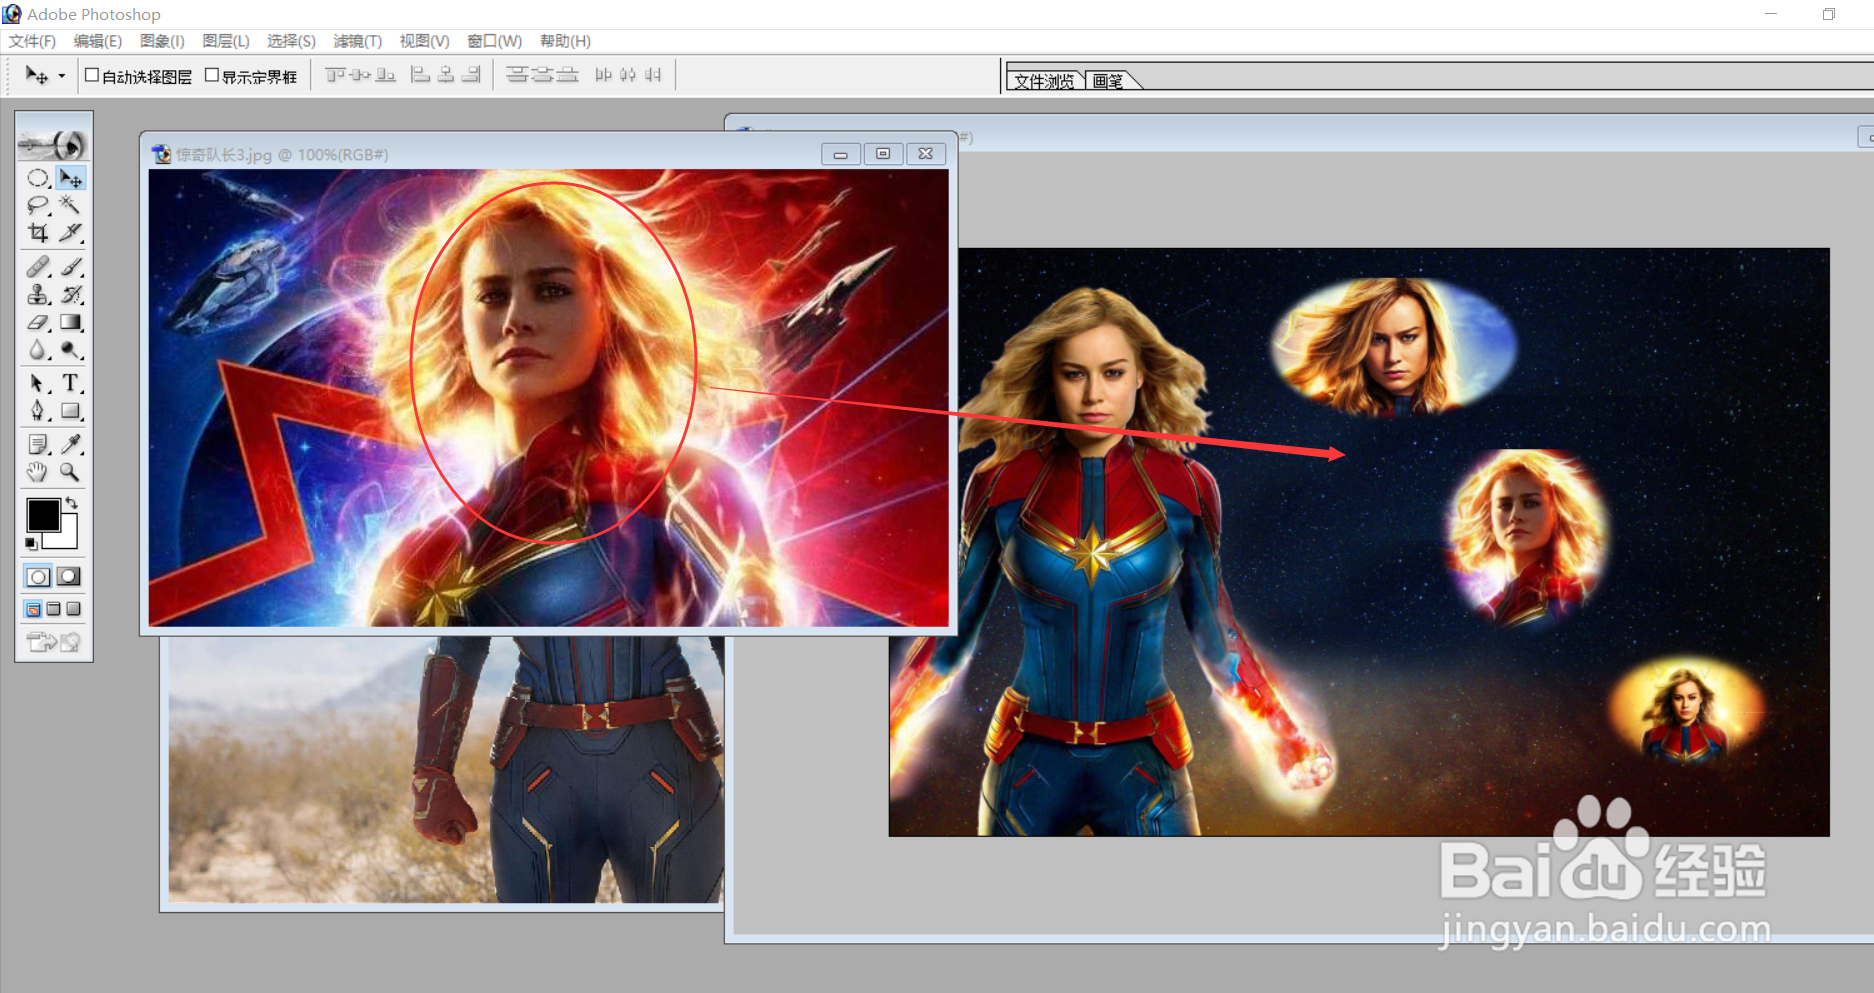Open the 画笔 palette tab
1874x993 pixels.
(x=1108, y=81)
